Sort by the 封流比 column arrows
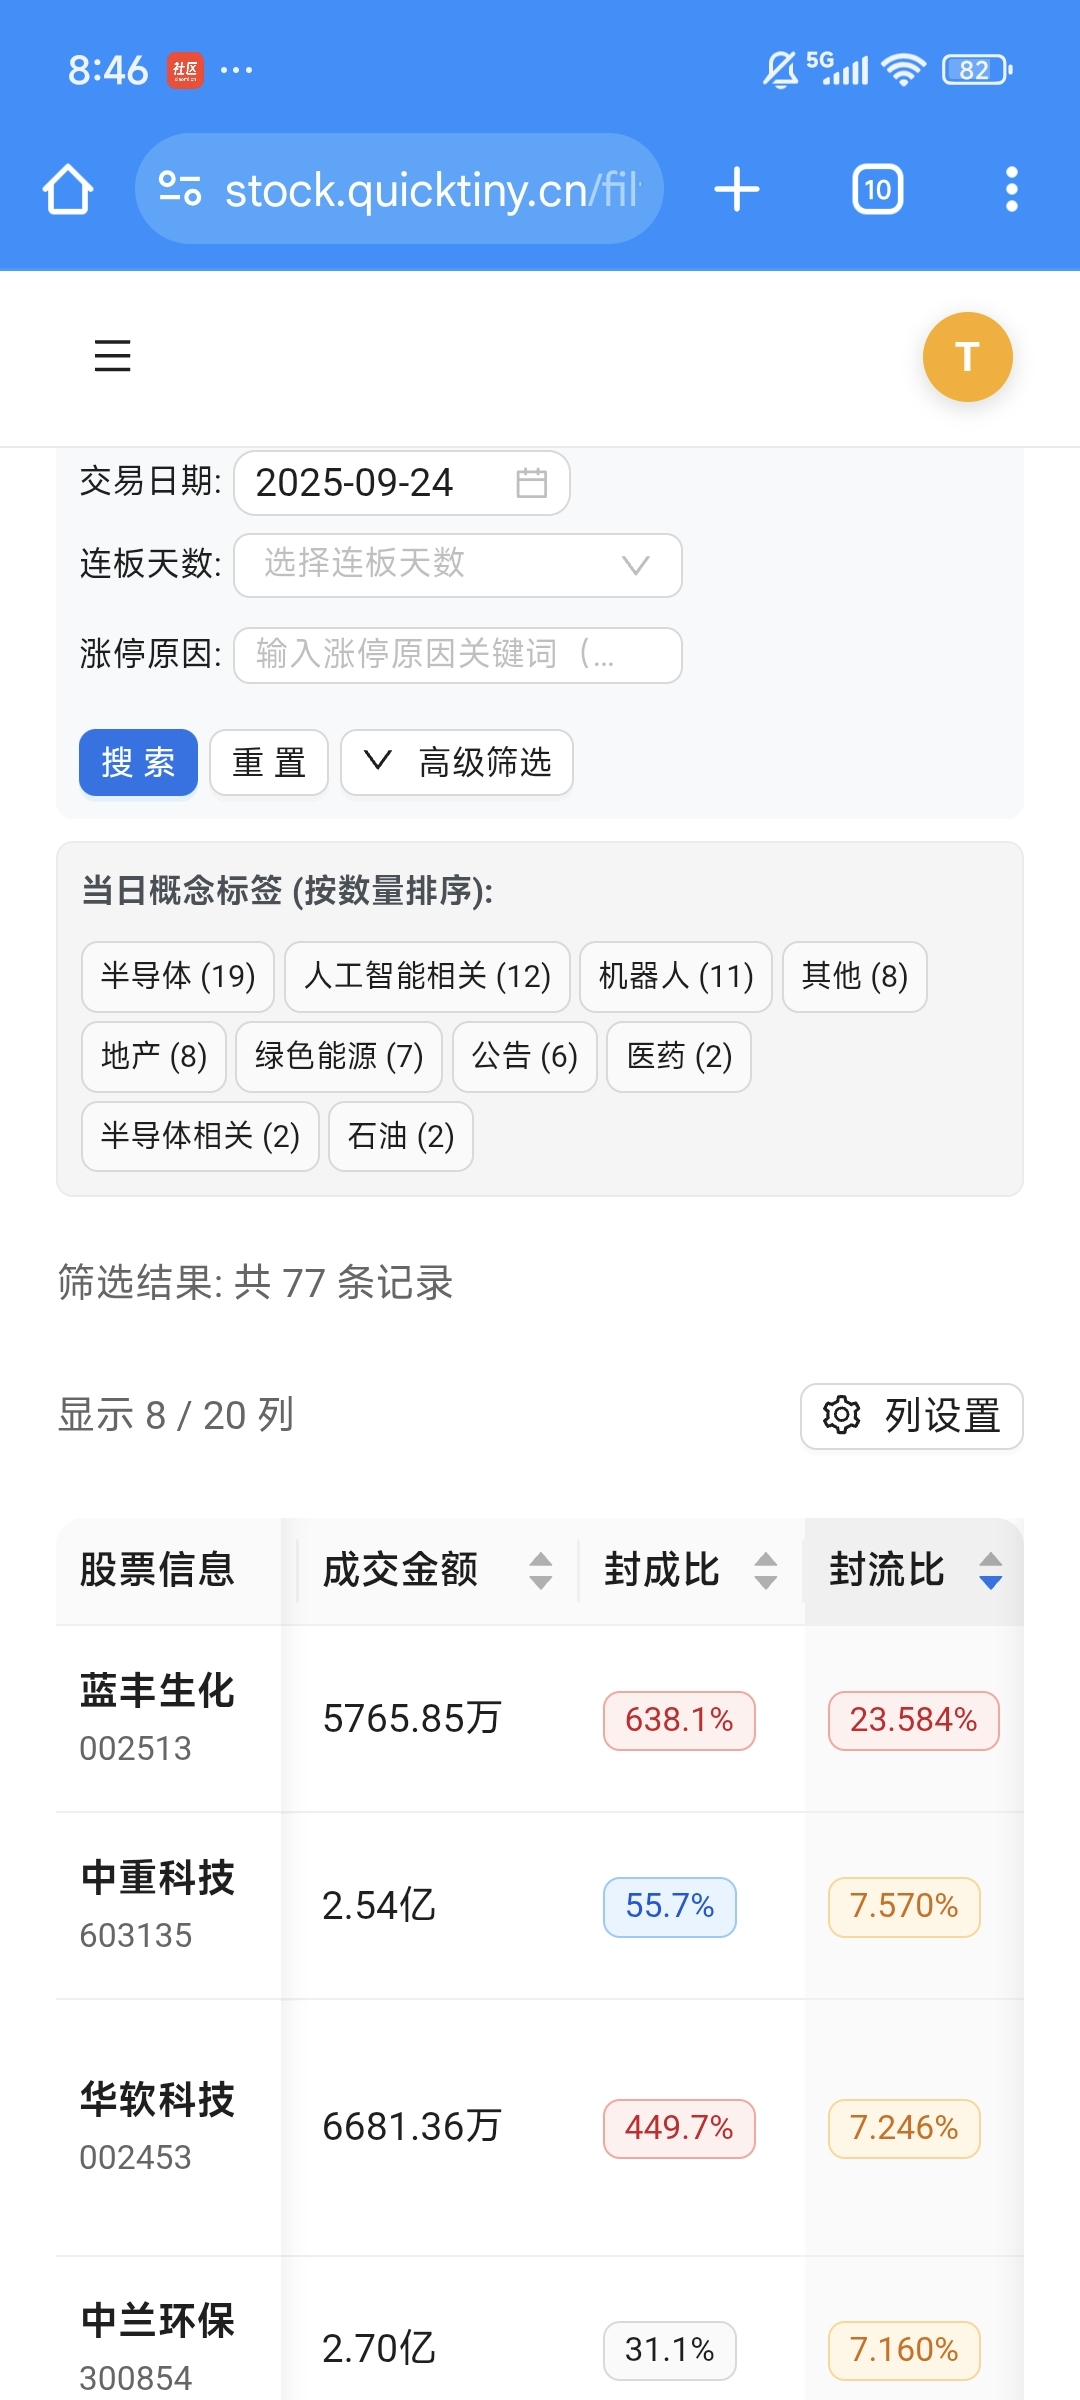1080x2400 pixels. (x=990, y=1570)
